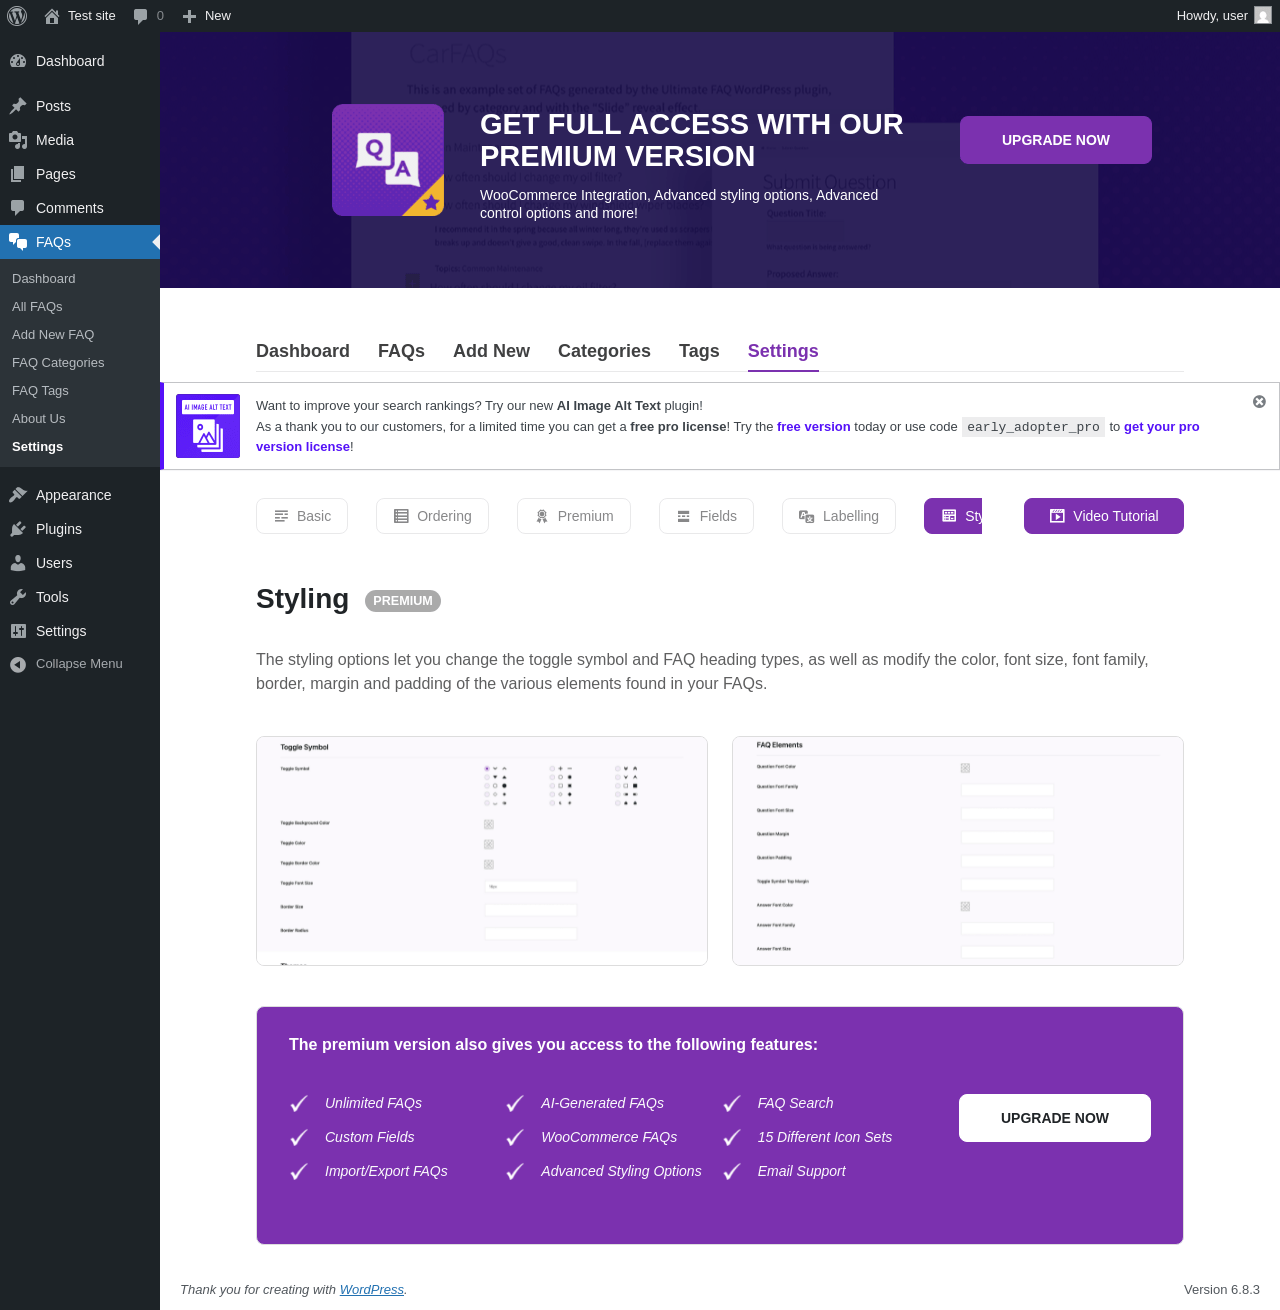1280x1310 pixels.
Task: Click the WordPress logo icon
Action: point(17,16)
